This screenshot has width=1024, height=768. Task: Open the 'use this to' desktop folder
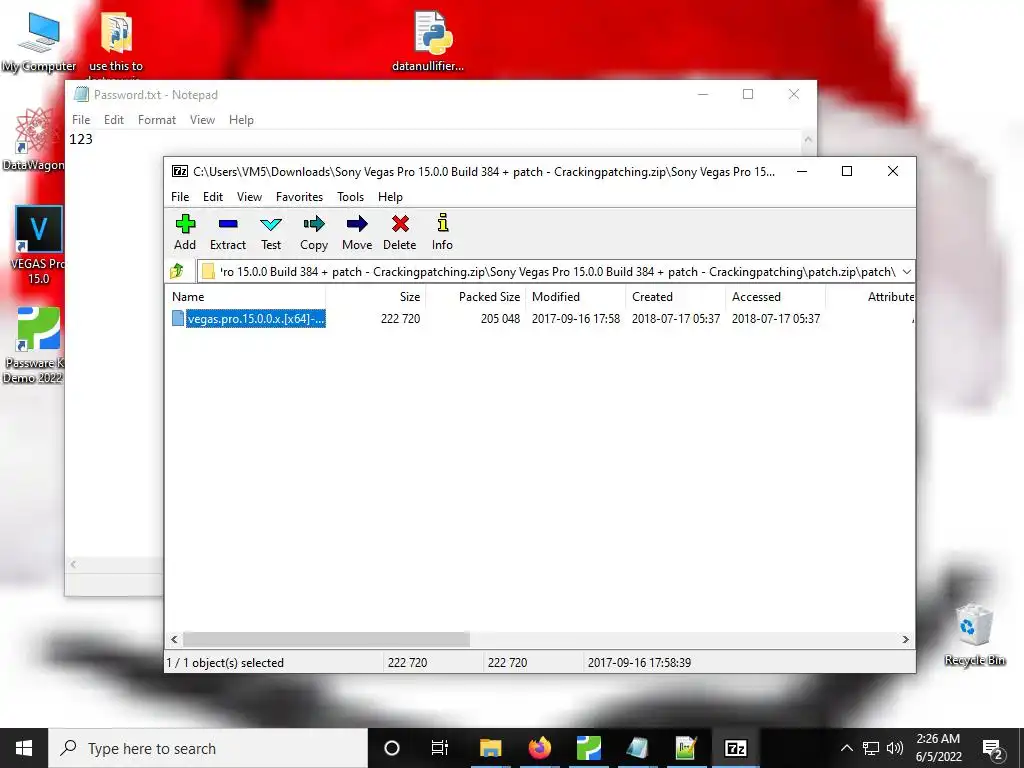pyautogui.click(x=116, y=42)
